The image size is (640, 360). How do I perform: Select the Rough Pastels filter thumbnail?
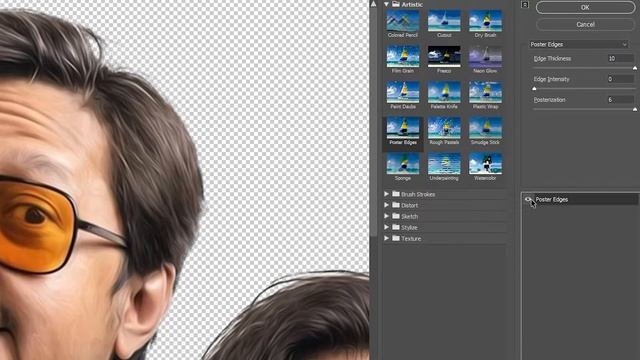444,128
